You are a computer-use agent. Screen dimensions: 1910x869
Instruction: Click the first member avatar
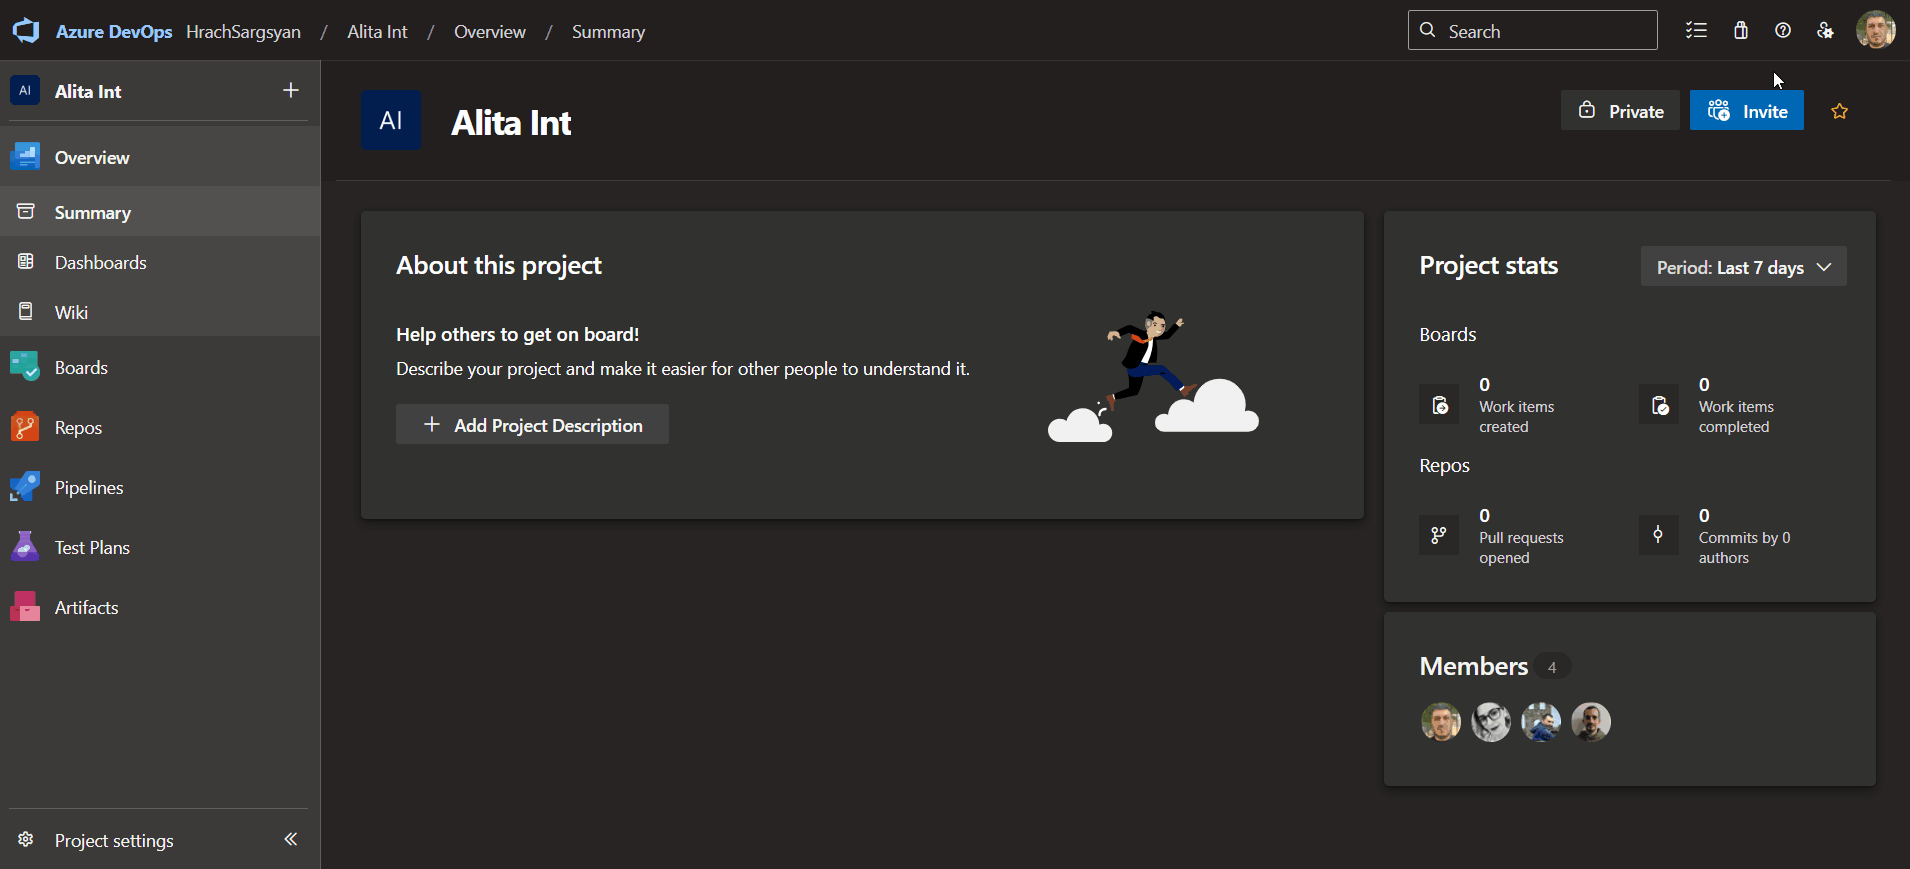click(1441, 721)
